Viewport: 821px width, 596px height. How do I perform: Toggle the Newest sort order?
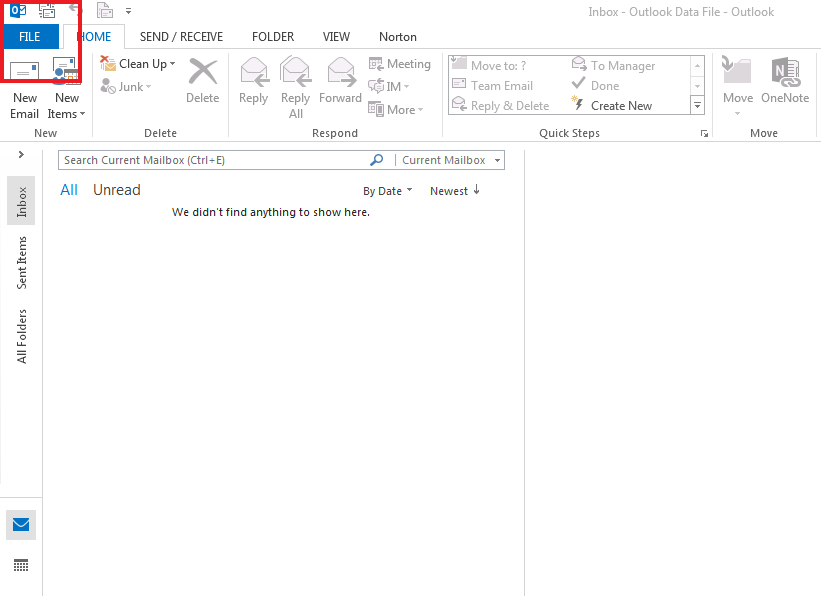(455, 191)
